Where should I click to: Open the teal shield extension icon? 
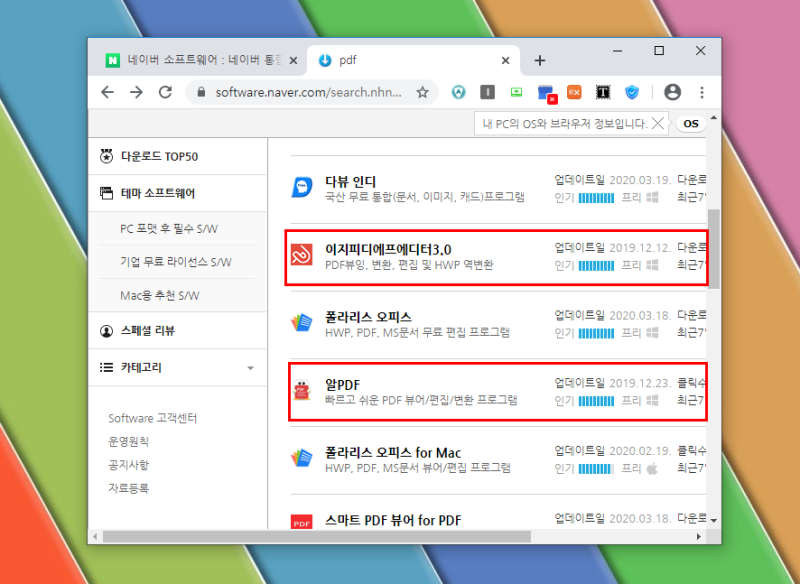459,92
